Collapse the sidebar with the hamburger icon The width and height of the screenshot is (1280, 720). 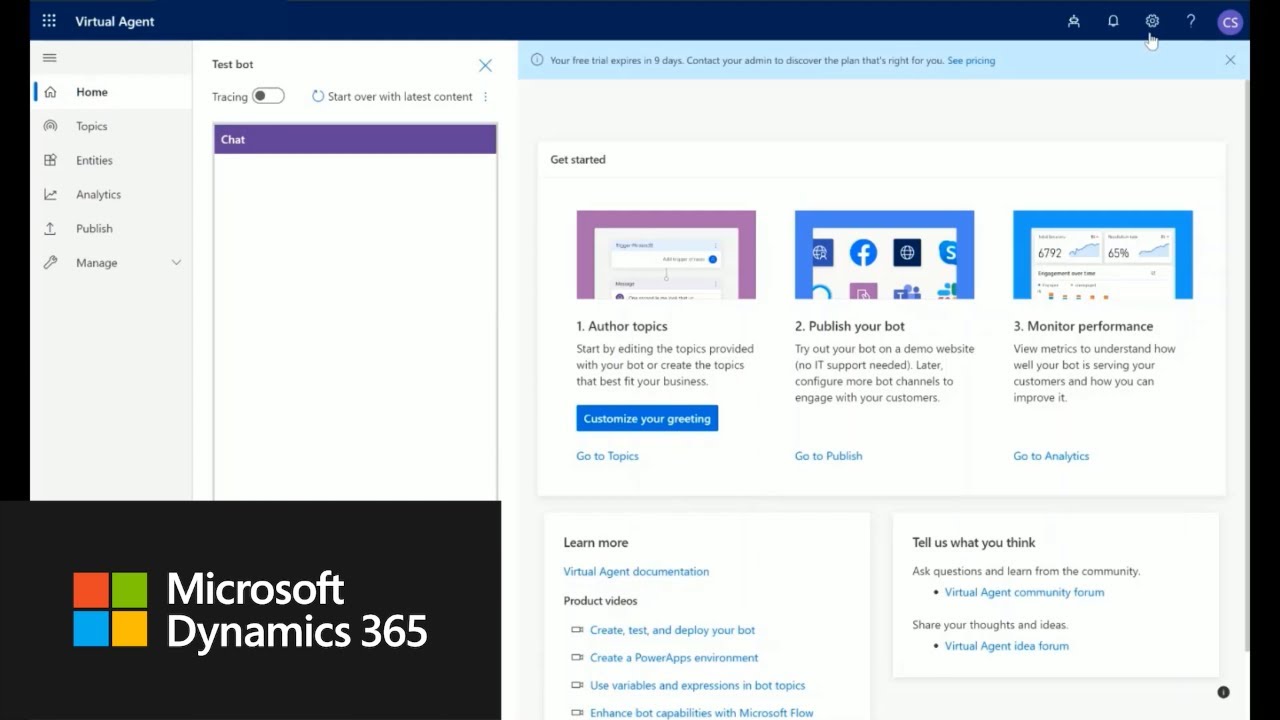(49, 57)
